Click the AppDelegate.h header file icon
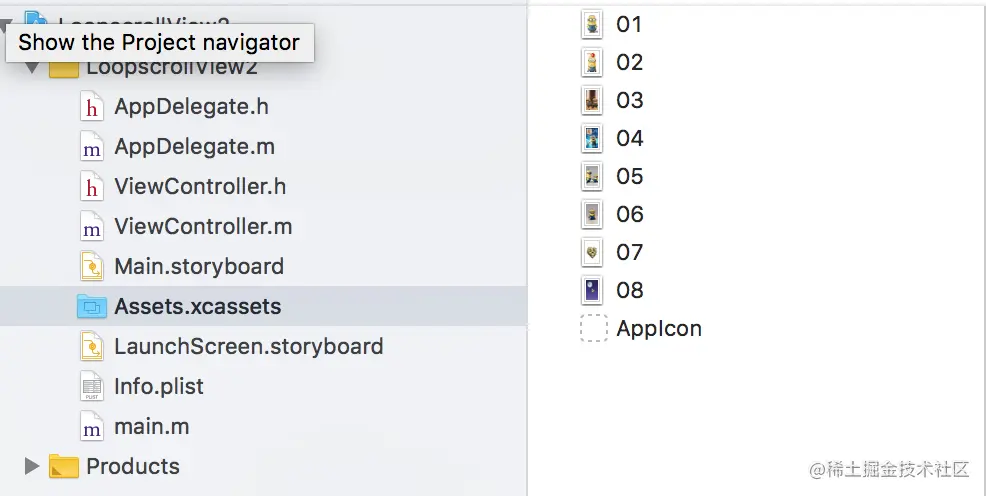The width and height of the screenshot is (986, 496). pyautogui.click(x=92, y=107)
